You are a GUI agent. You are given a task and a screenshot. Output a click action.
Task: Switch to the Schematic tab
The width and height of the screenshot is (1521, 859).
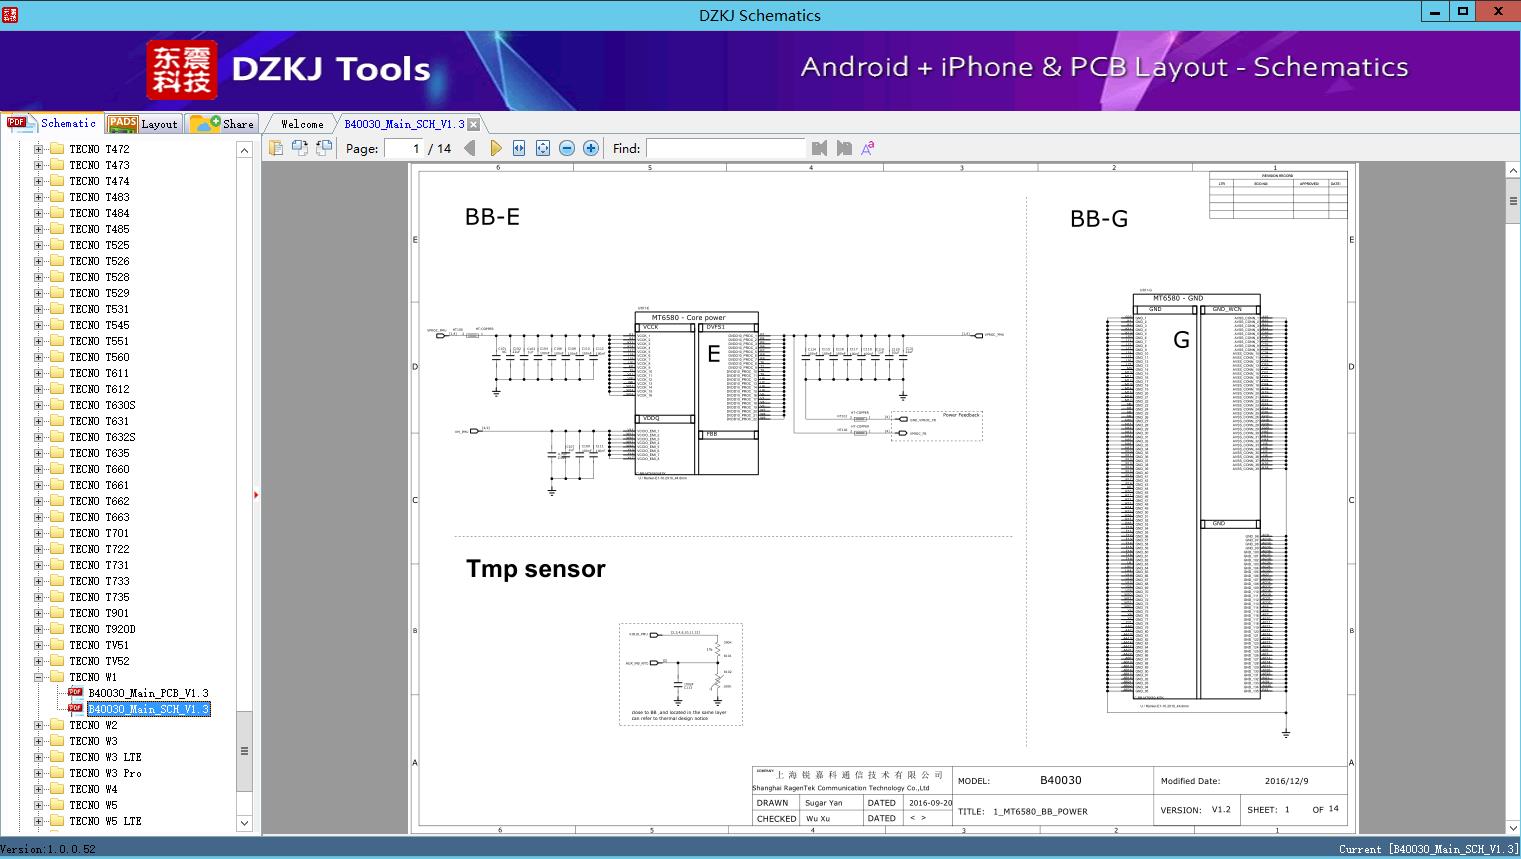(x=52, y=123)
